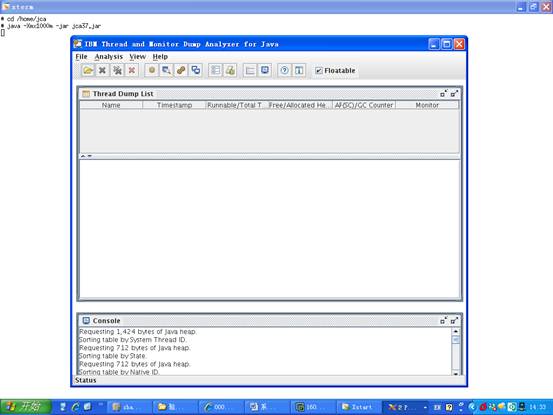Sort by the Timestamp column header

174,105
